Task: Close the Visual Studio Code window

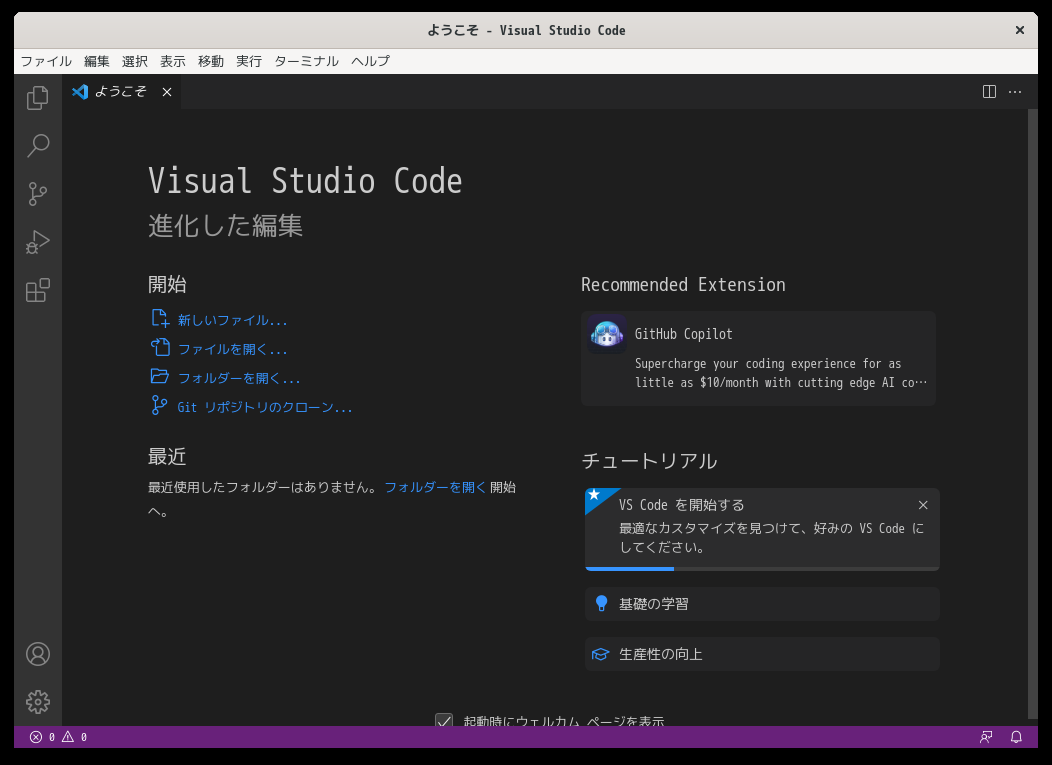Action: (1020, 30)
